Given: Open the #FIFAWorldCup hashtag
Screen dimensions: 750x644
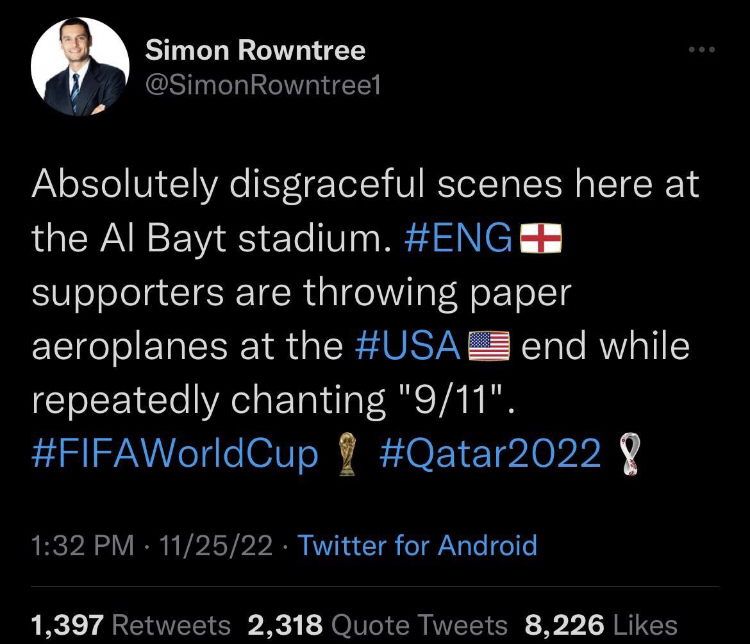Looking at the screenshot, I should (x=175, y=454).
